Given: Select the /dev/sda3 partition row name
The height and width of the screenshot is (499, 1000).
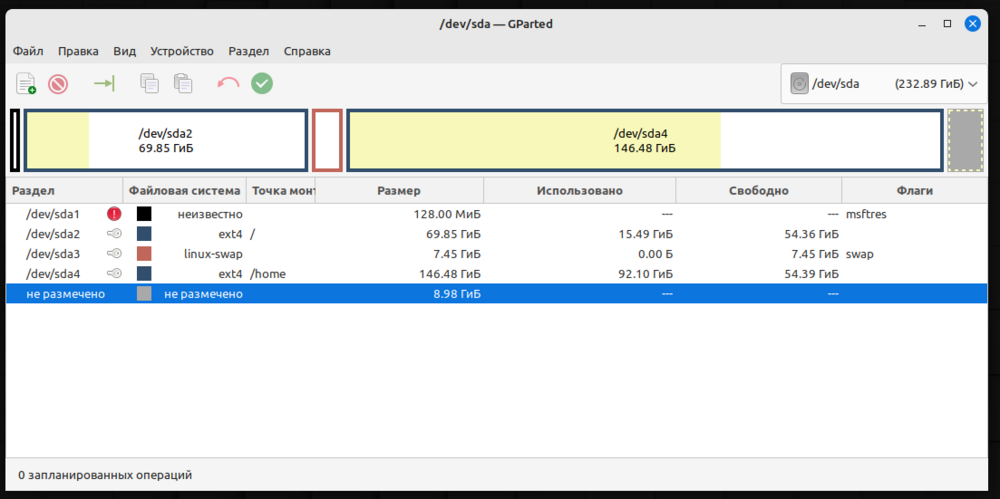Looking at the screenshot, I should tap(53, 254).
